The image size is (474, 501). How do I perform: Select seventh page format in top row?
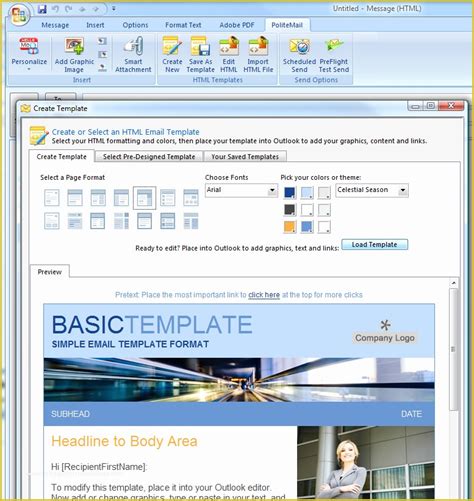coord(191,197)
